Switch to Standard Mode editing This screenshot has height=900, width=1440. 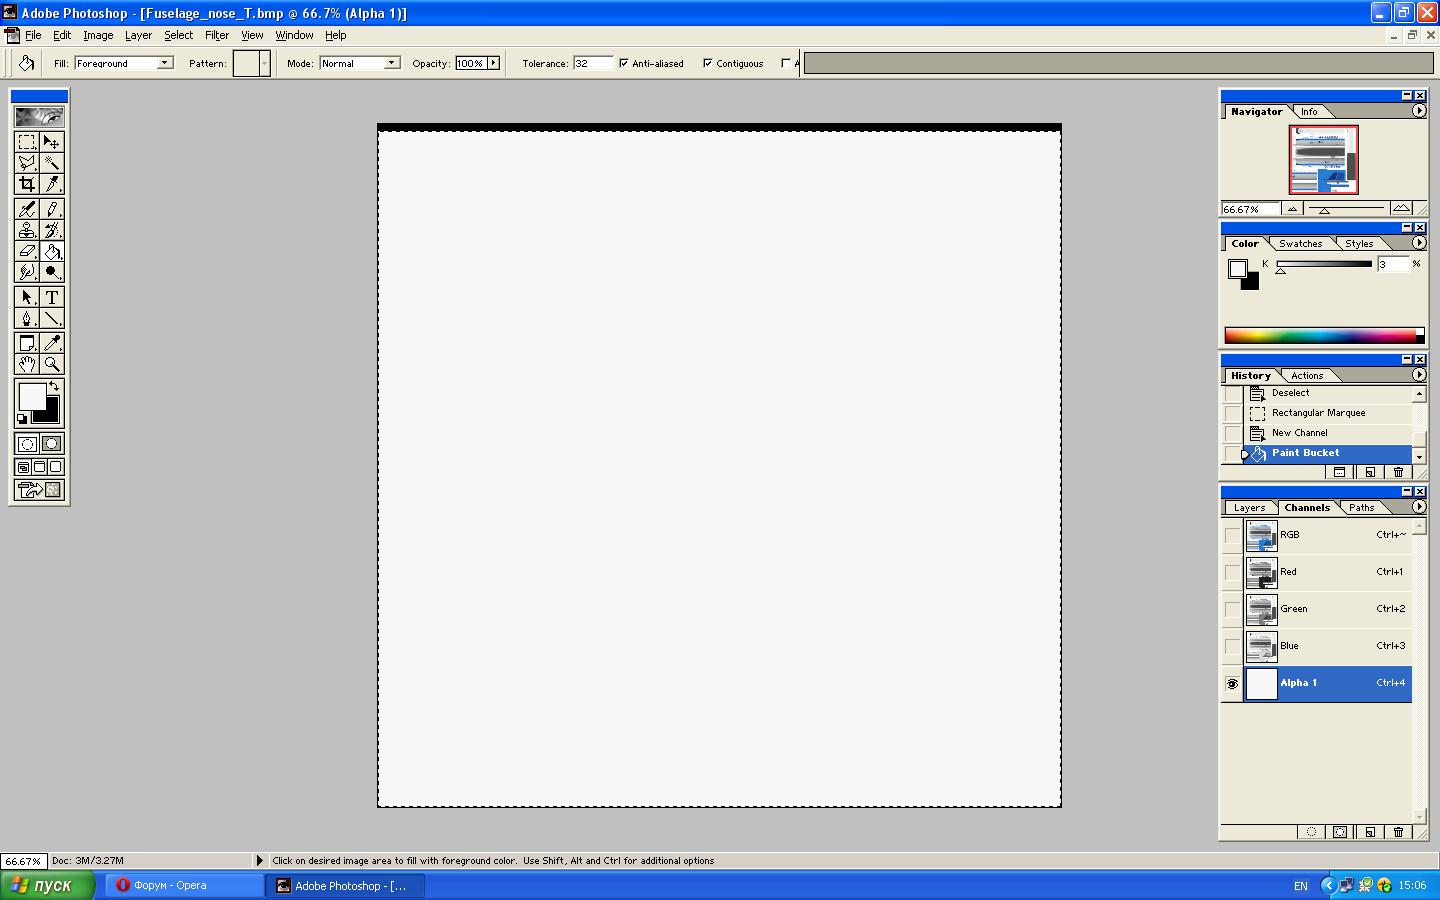(27, 444)
